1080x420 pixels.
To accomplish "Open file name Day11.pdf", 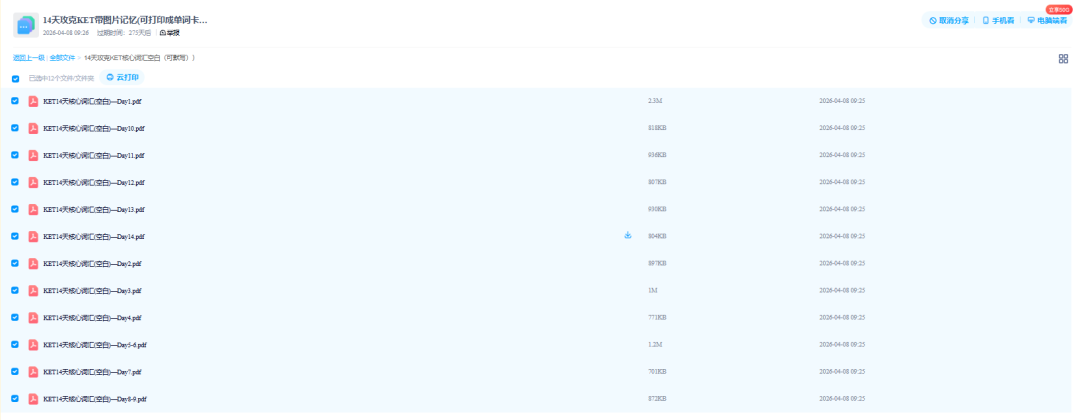I will click(x=94, y=156).
